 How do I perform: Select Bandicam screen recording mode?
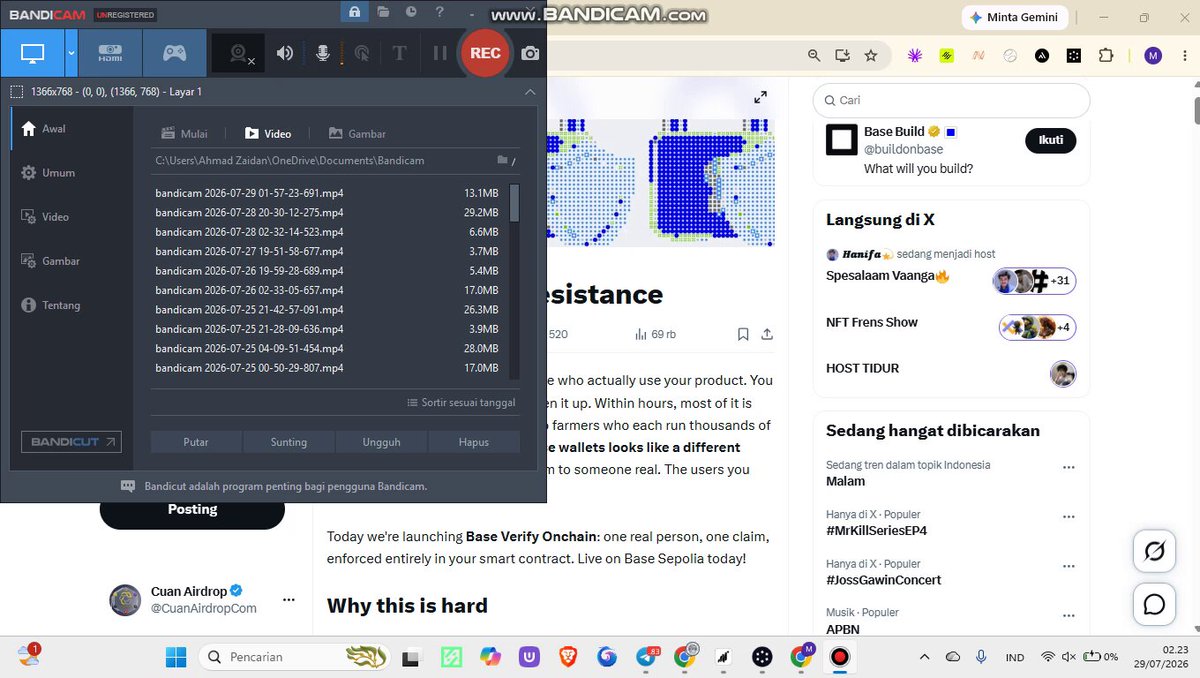[x=33, y=53]
